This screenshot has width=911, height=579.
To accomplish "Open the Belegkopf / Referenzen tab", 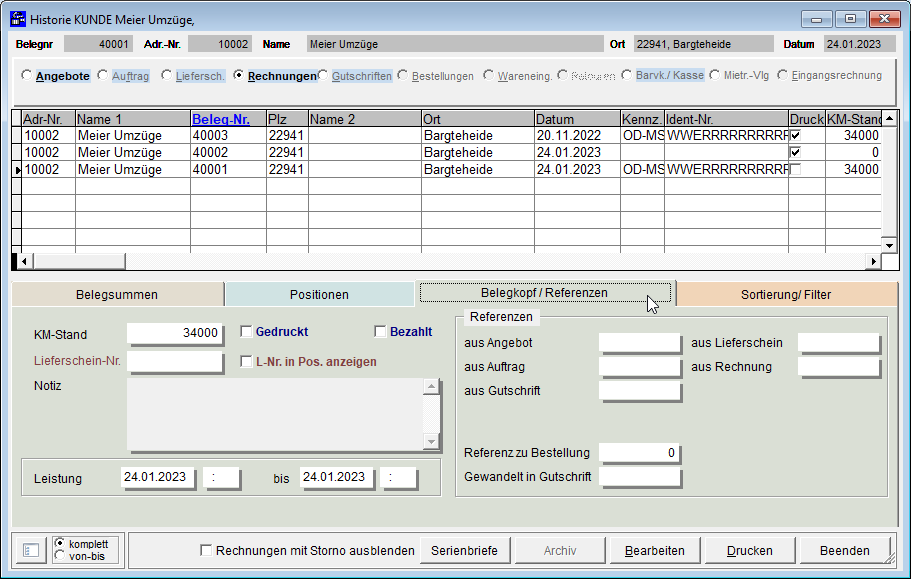I will (x=544, y=293).
